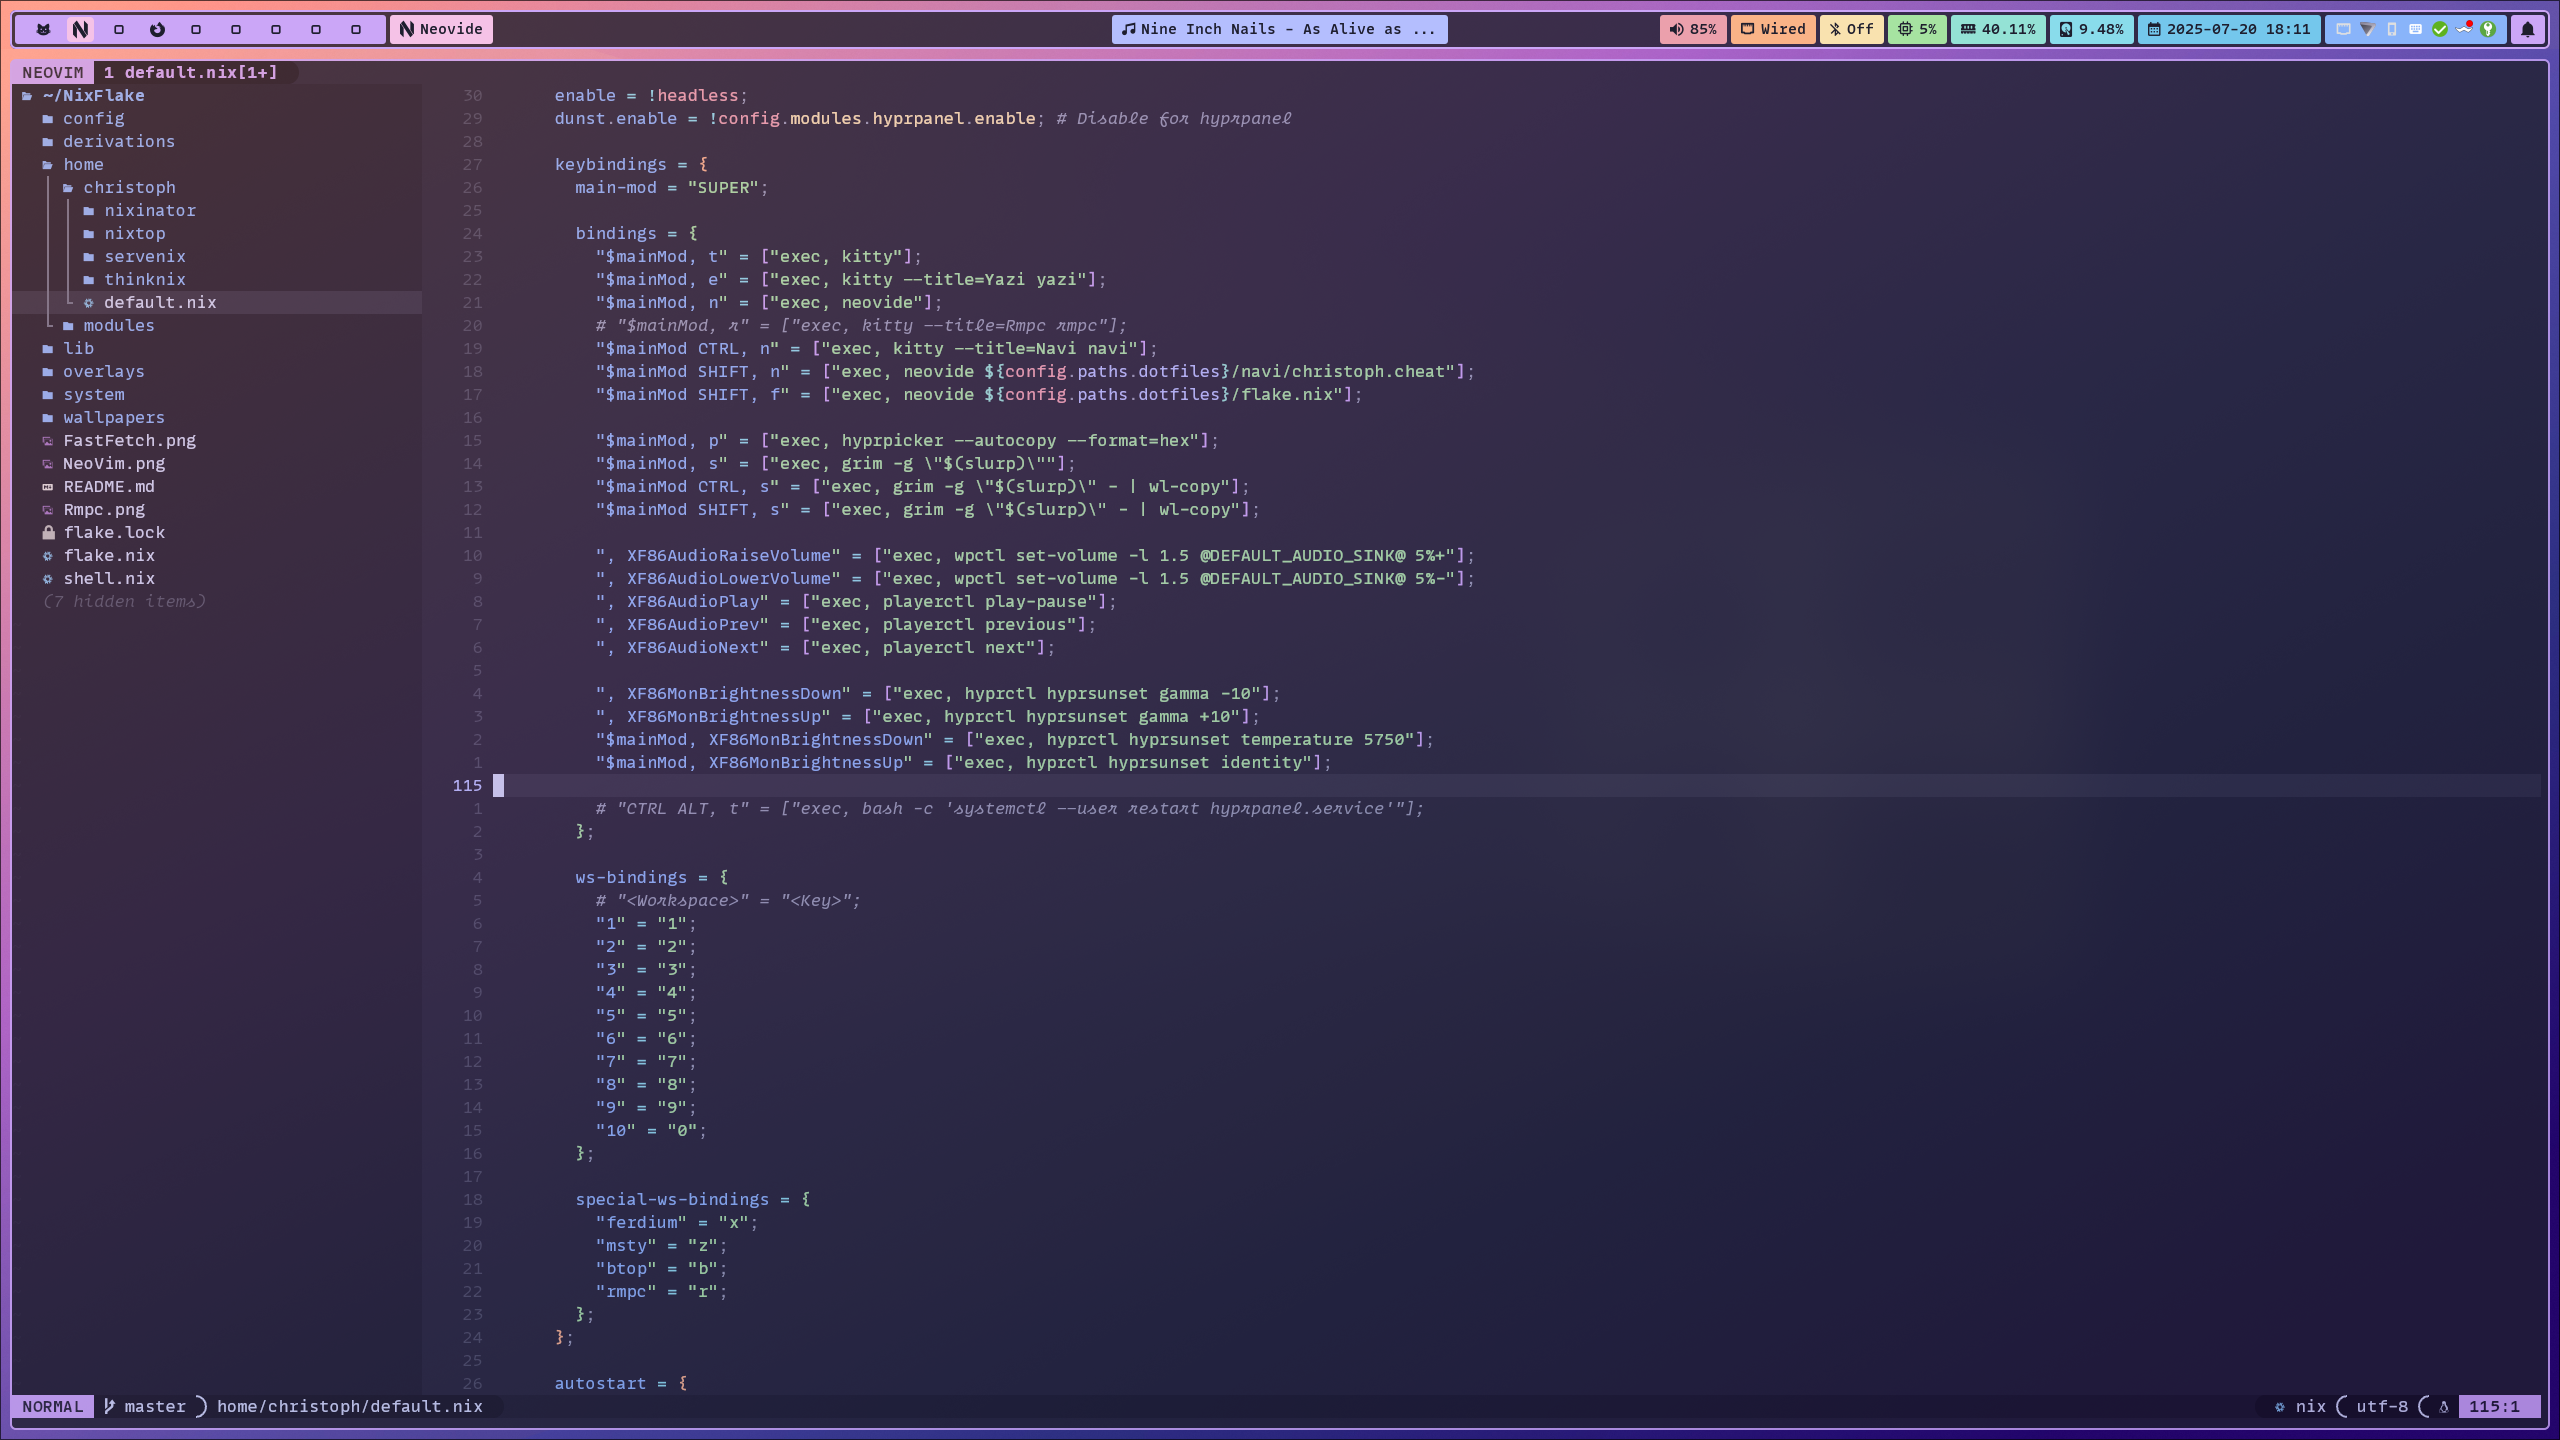
Task: Click the green key tray icon
Action: (2488, 29)
